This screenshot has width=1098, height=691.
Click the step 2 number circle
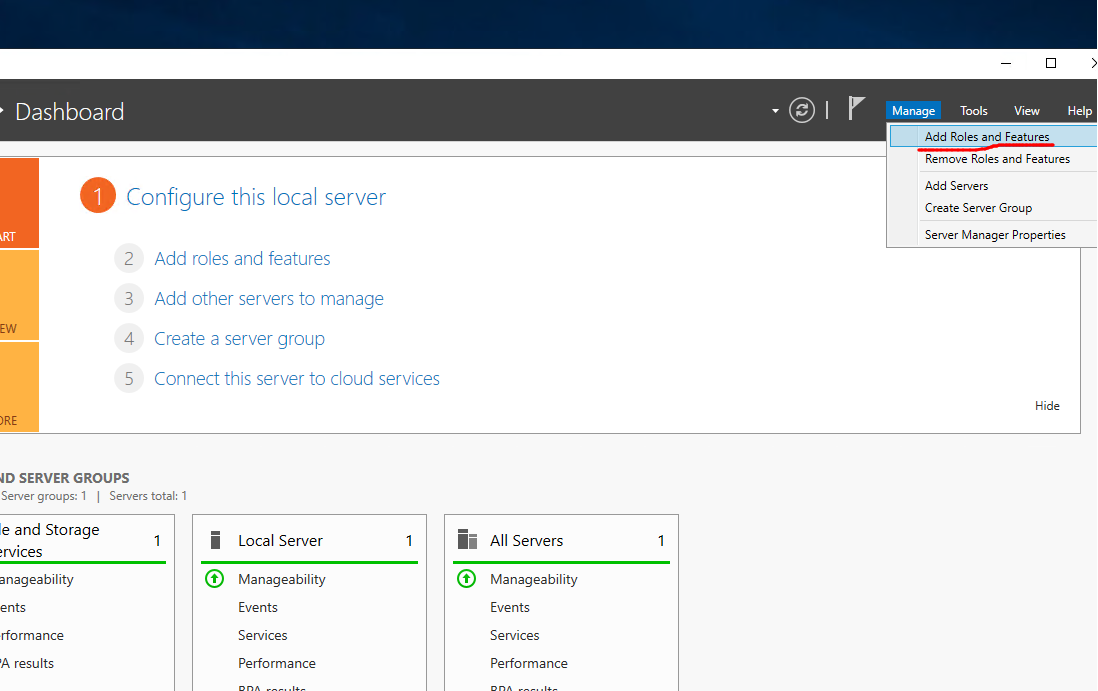click(x=129, y=258)
